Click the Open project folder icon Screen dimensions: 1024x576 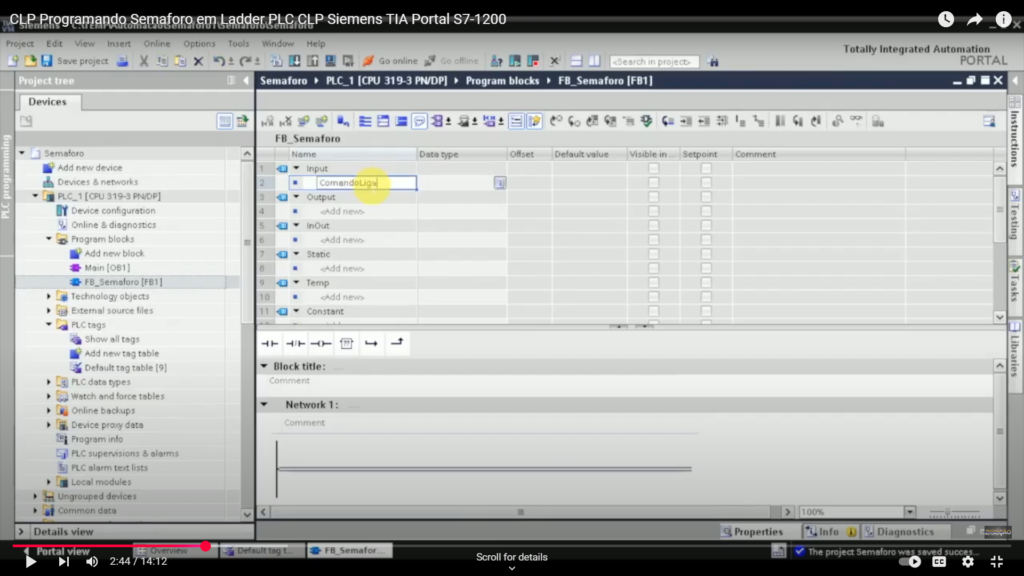30,61
